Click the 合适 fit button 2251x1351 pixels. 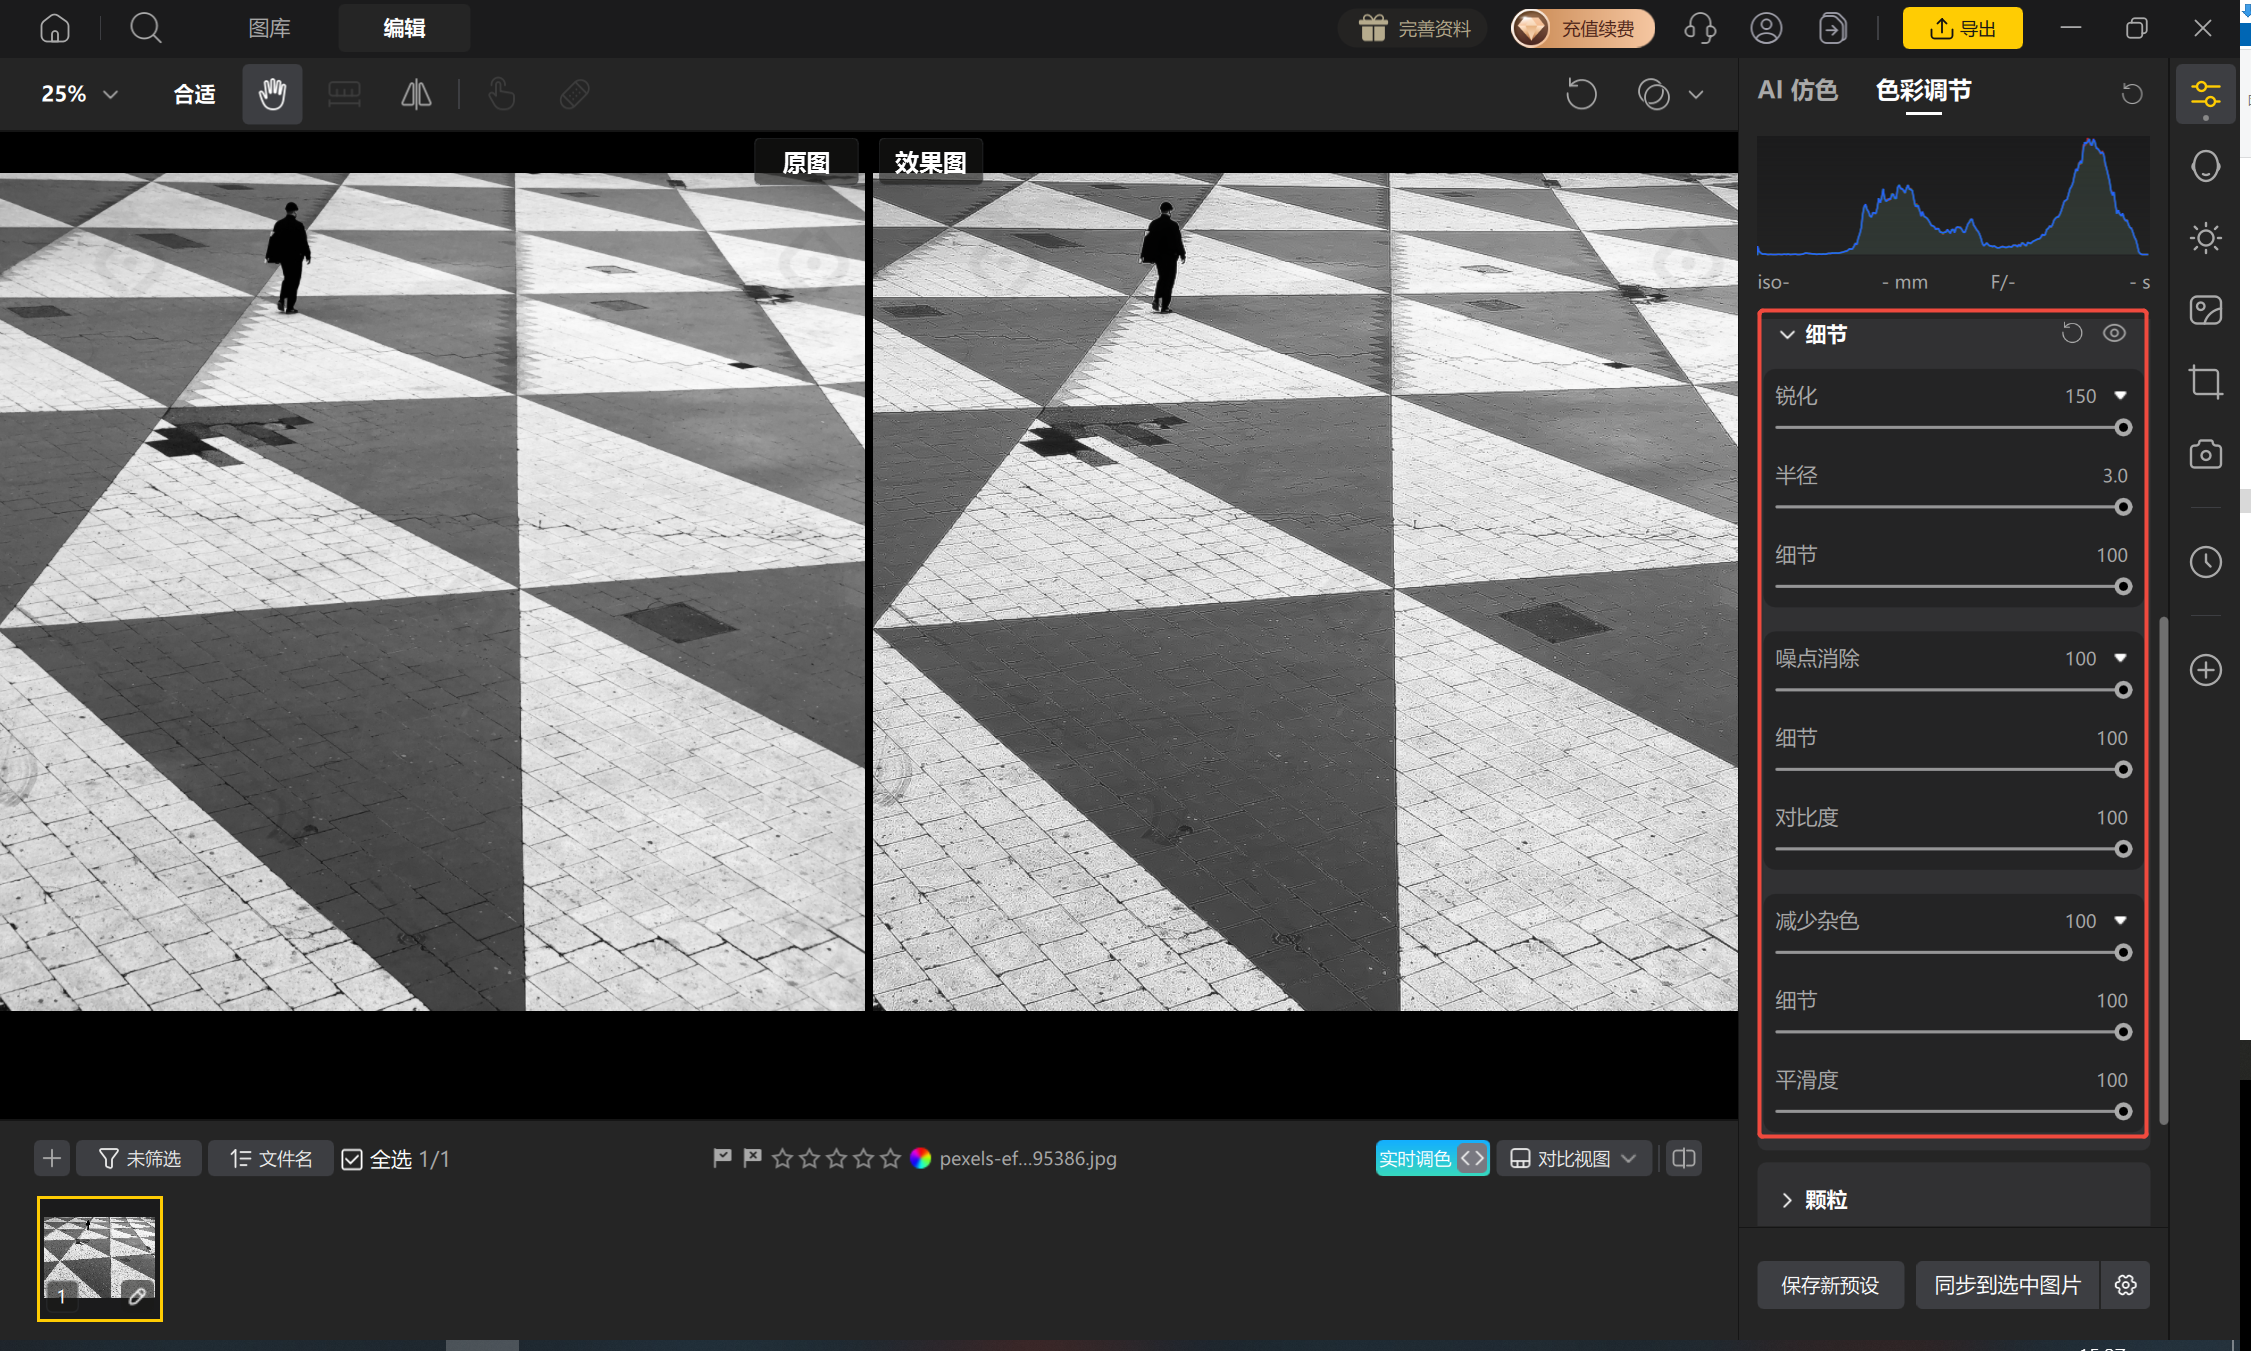pyautogui.click(x=194, y=94)
